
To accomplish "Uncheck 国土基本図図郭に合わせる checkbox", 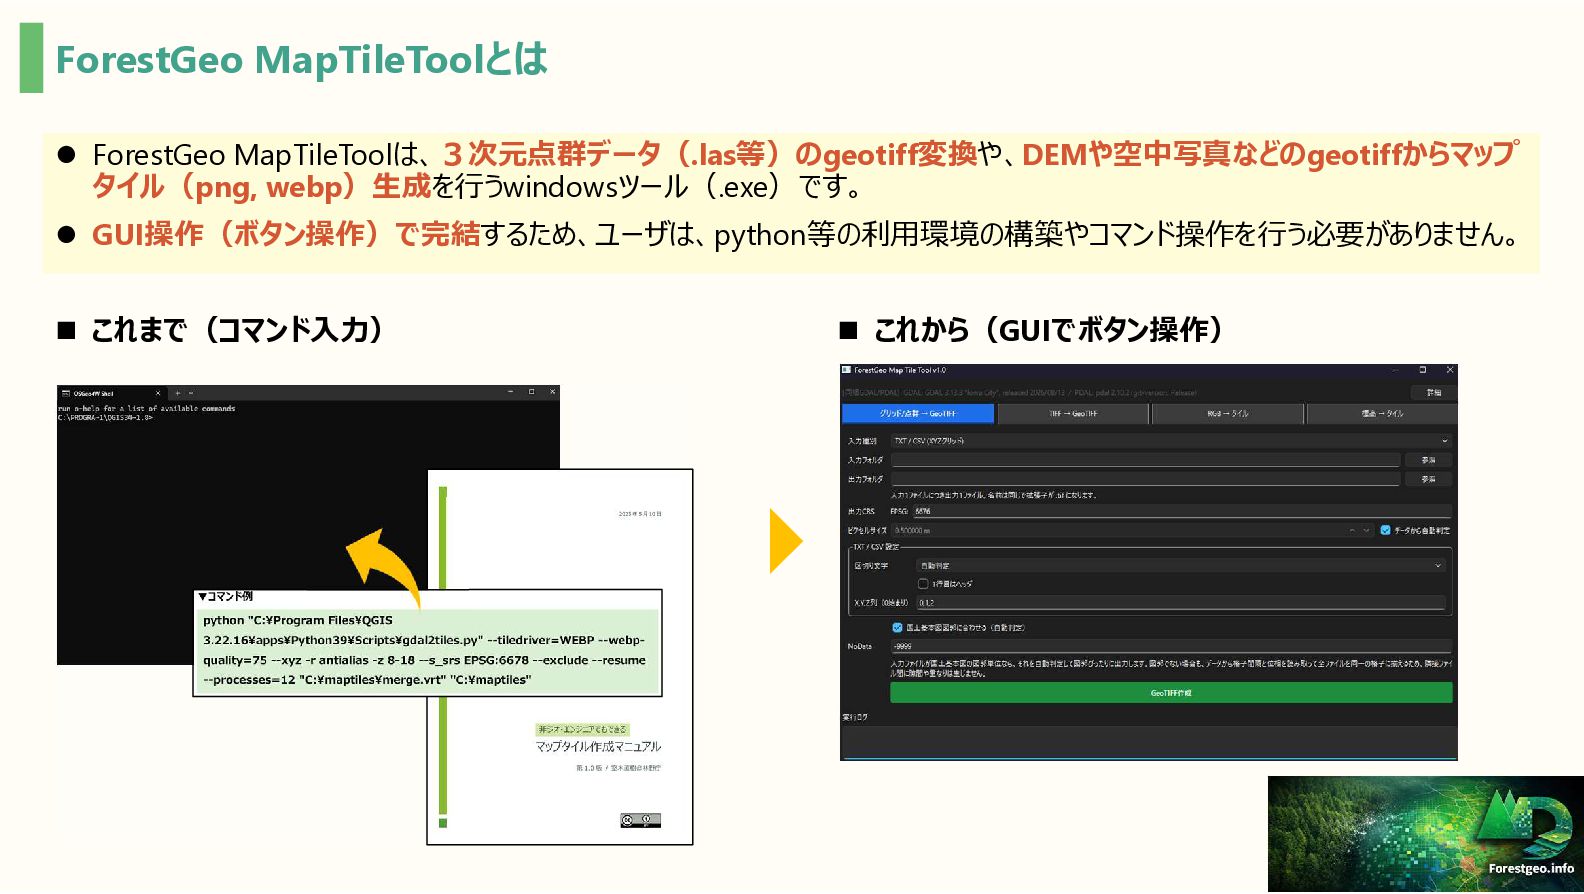I will (x=897, y=628).
